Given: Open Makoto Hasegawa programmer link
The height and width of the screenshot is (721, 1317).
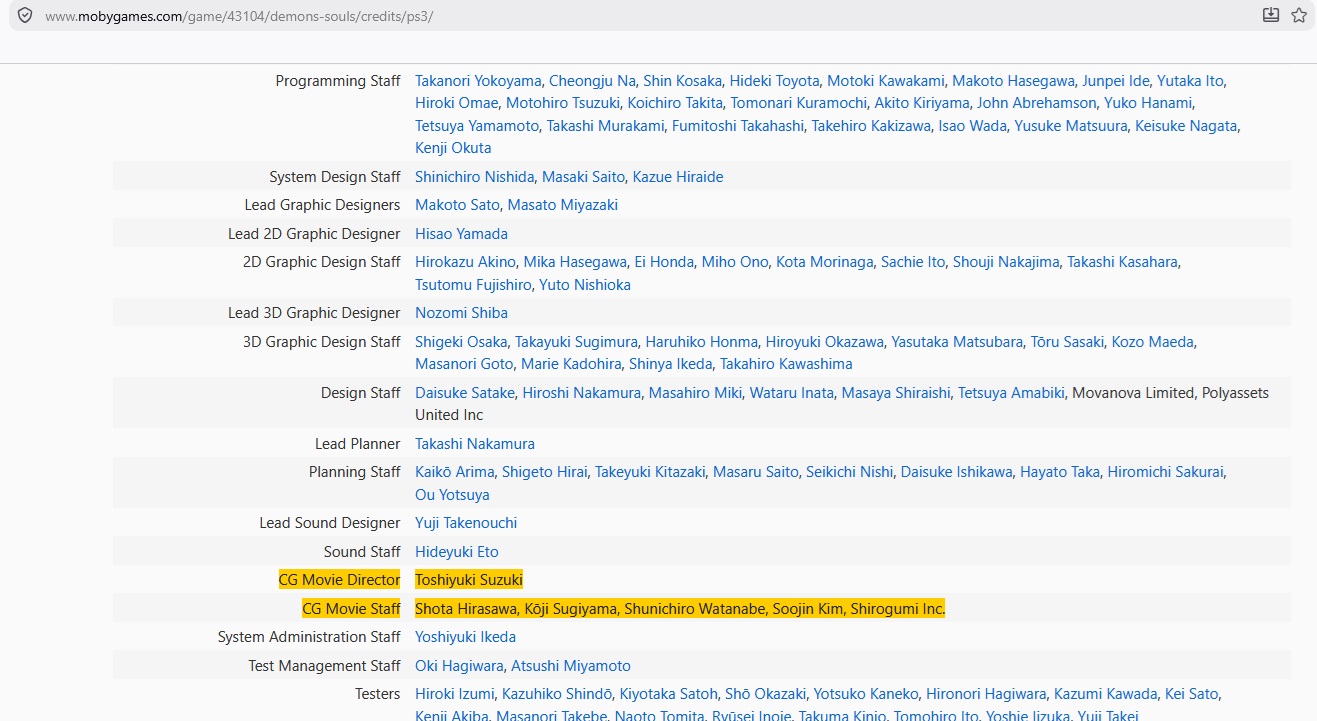Looking at the screenshot, I should [1013, 81].
